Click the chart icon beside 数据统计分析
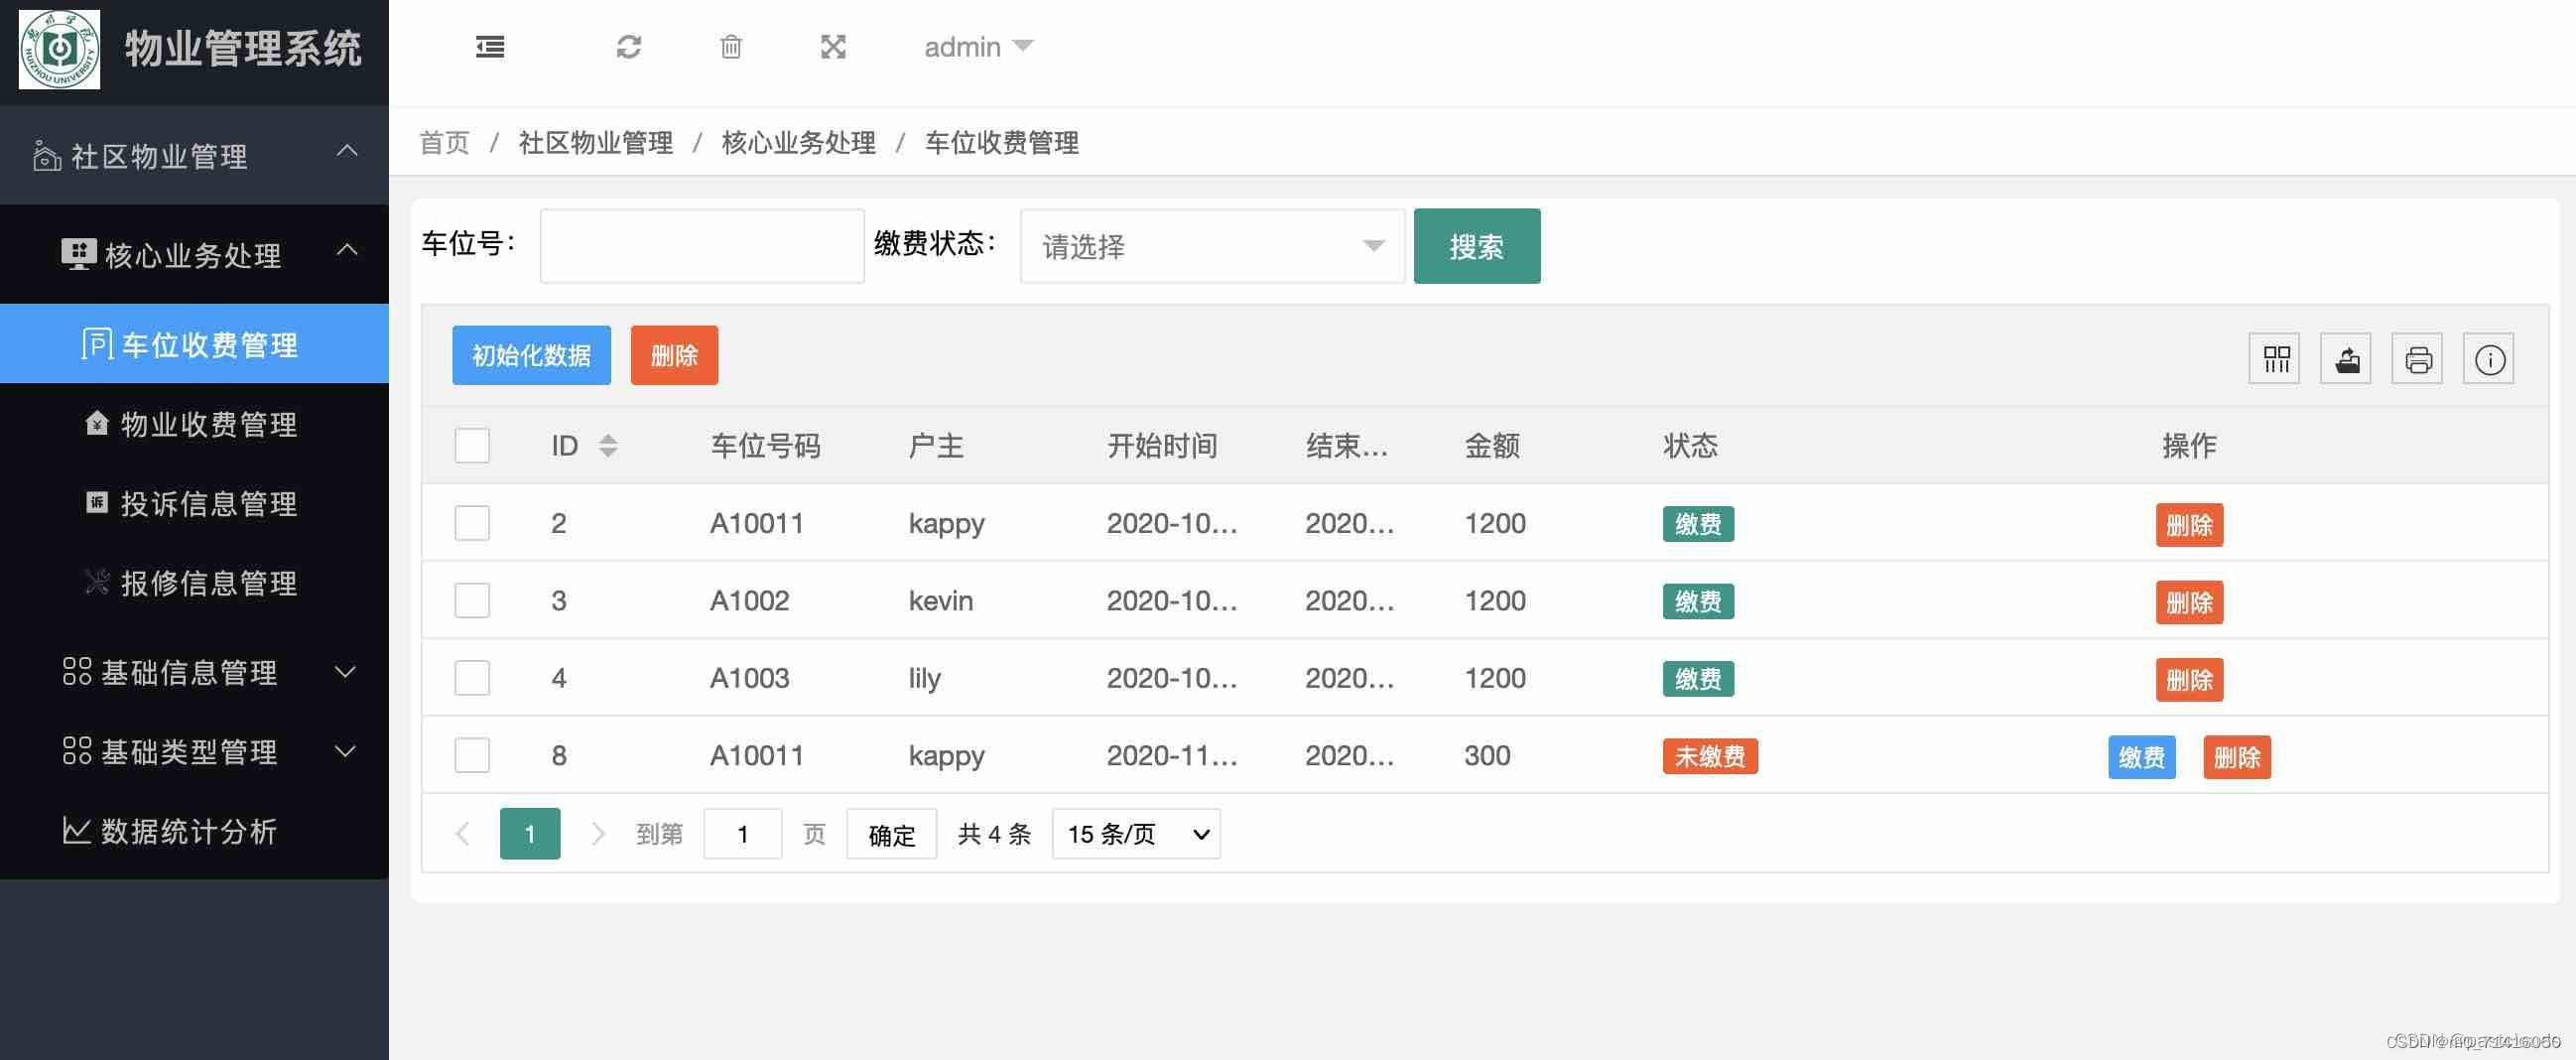The height and width of the screenshot is (1060, 2576). [x=77, y=830]
